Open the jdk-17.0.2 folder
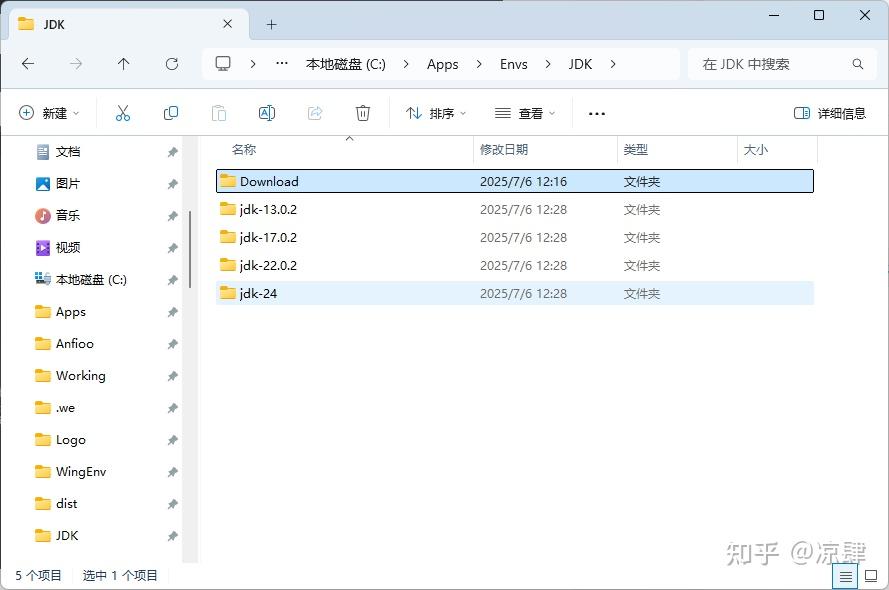 coord(267,237)
